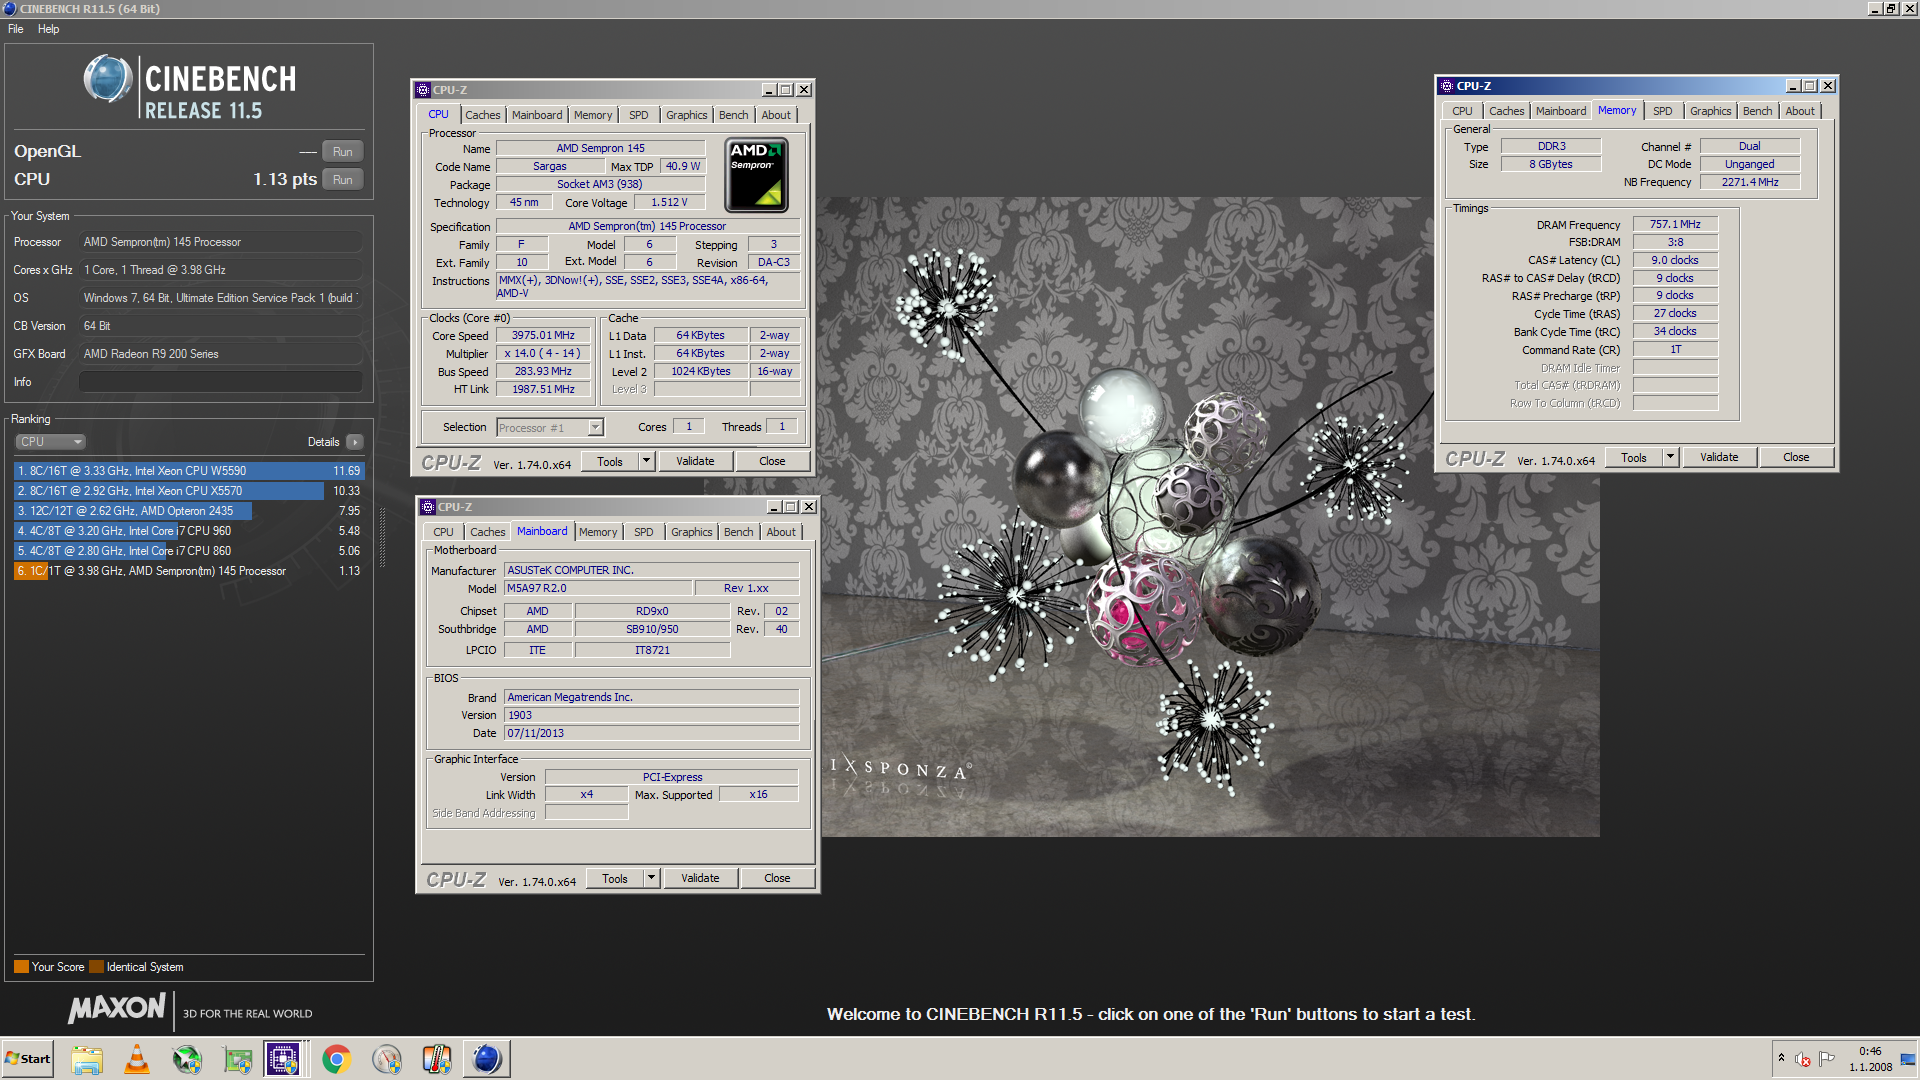Open the ranking CPU type dropdown
Screen dimensions: 1920x1080
coord(50,442)
